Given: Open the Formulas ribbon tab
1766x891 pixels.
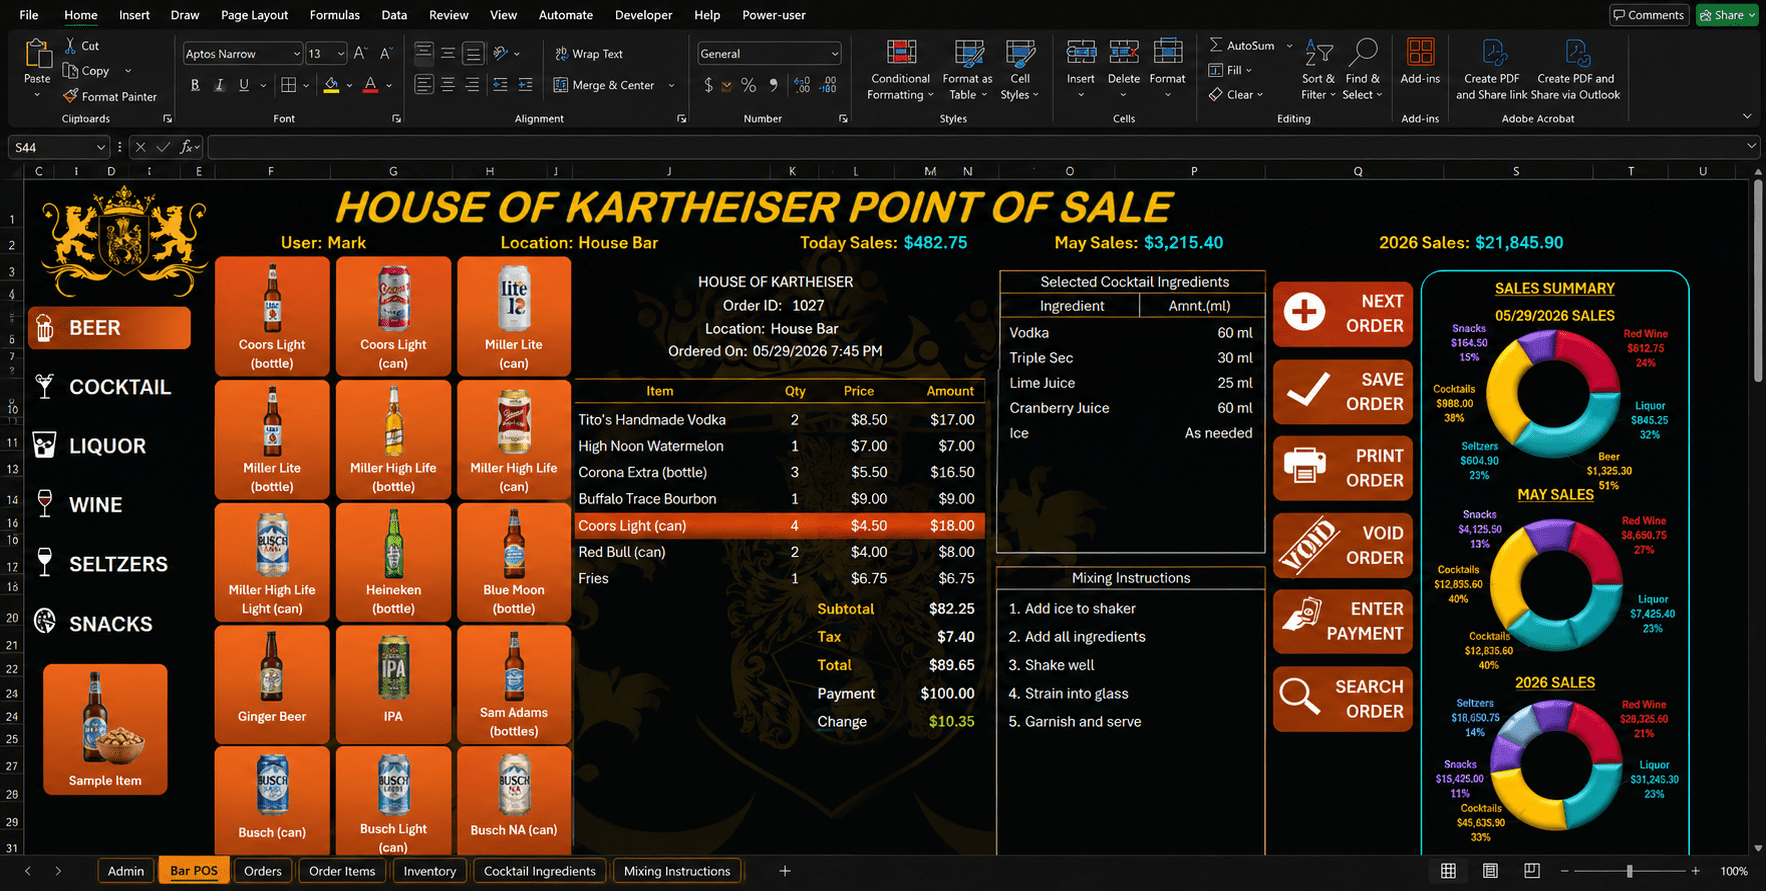Looking at the screenshot, I should [334, 15].
